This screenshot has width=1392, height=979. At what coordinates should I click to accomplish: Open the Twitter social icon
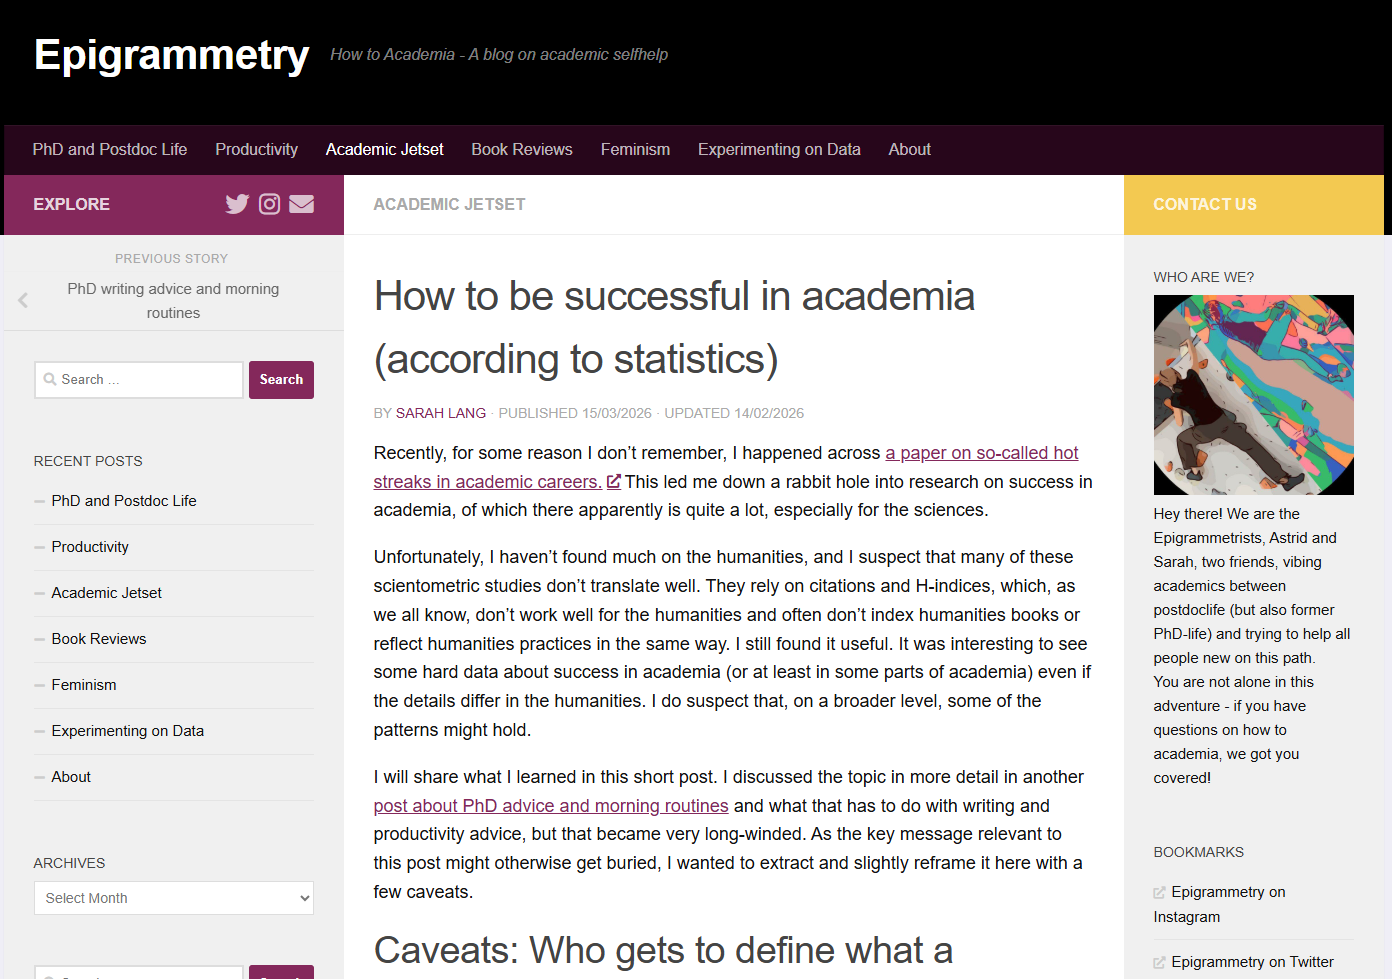pyautogui.click(x=237, y=204)
